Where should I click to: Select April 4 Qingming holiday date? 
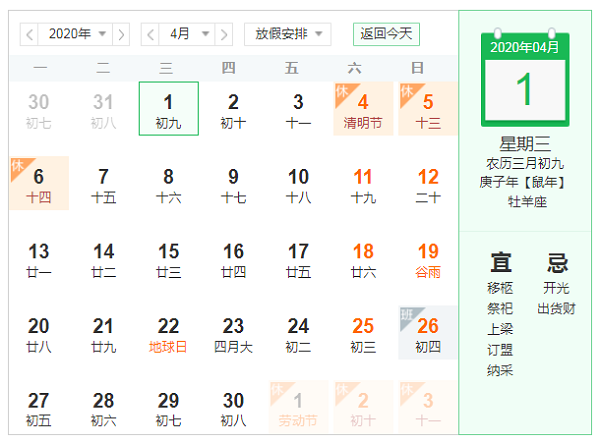coord(363,109)
